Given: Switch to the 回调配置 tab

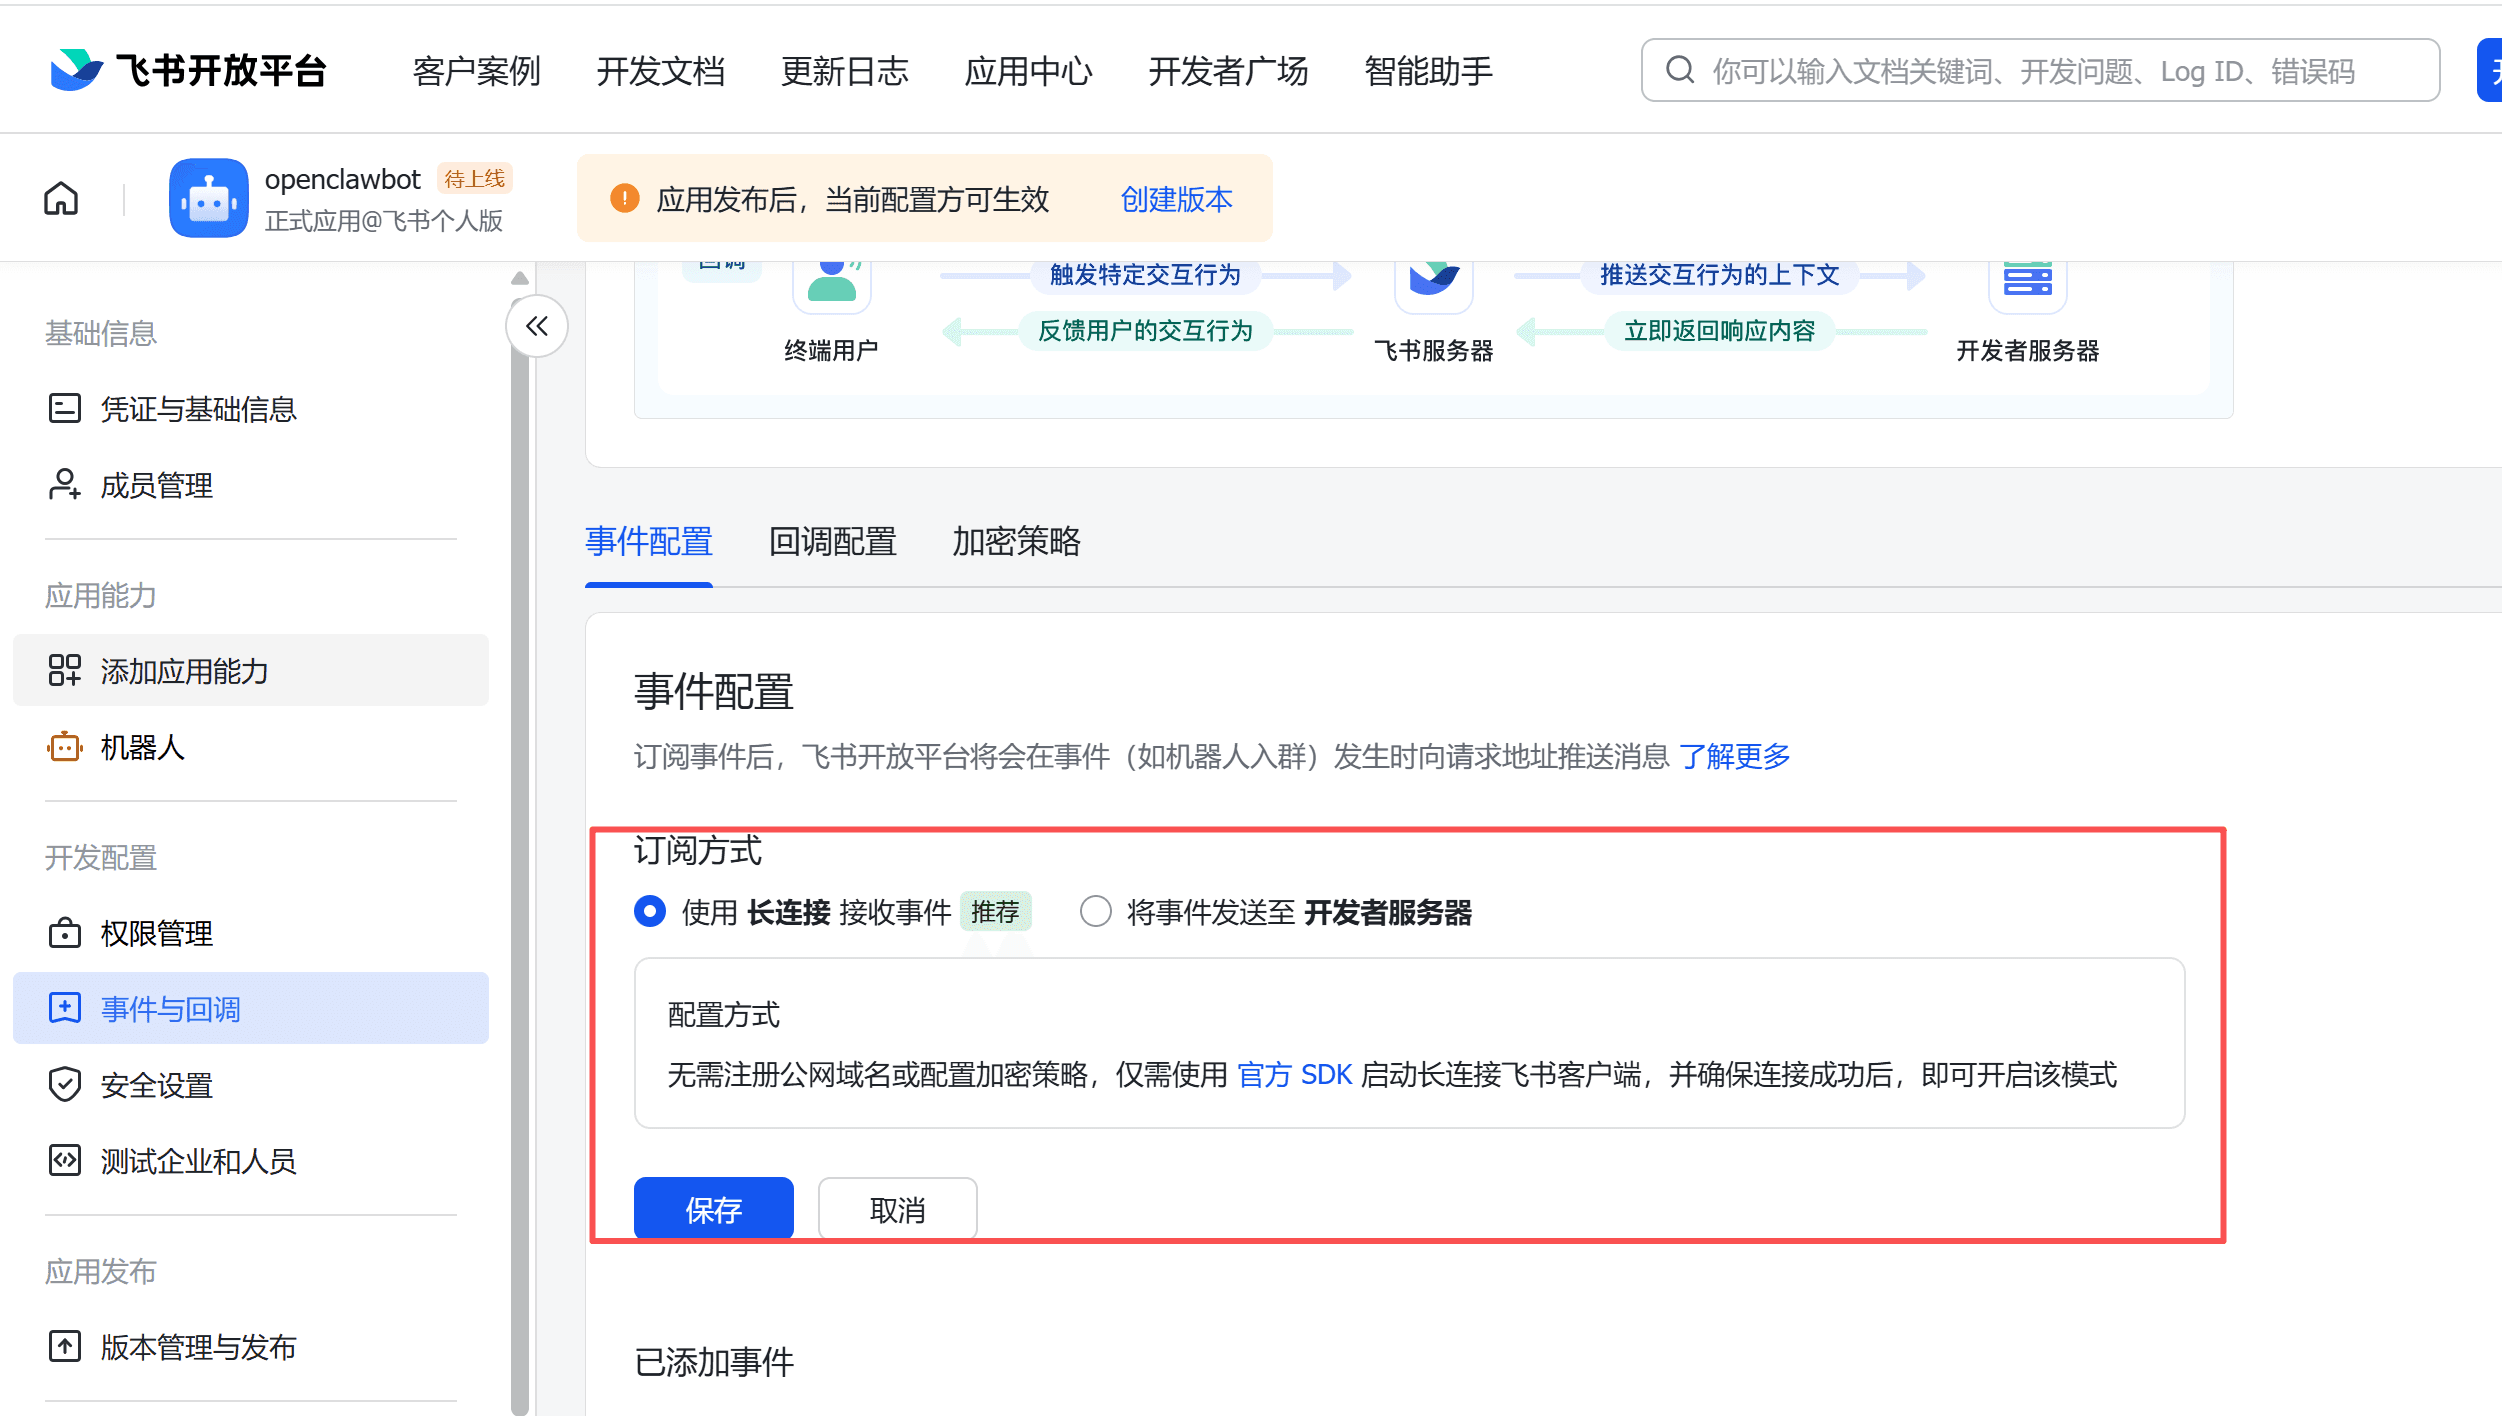Looking at the screenshot, I should 832,542.
